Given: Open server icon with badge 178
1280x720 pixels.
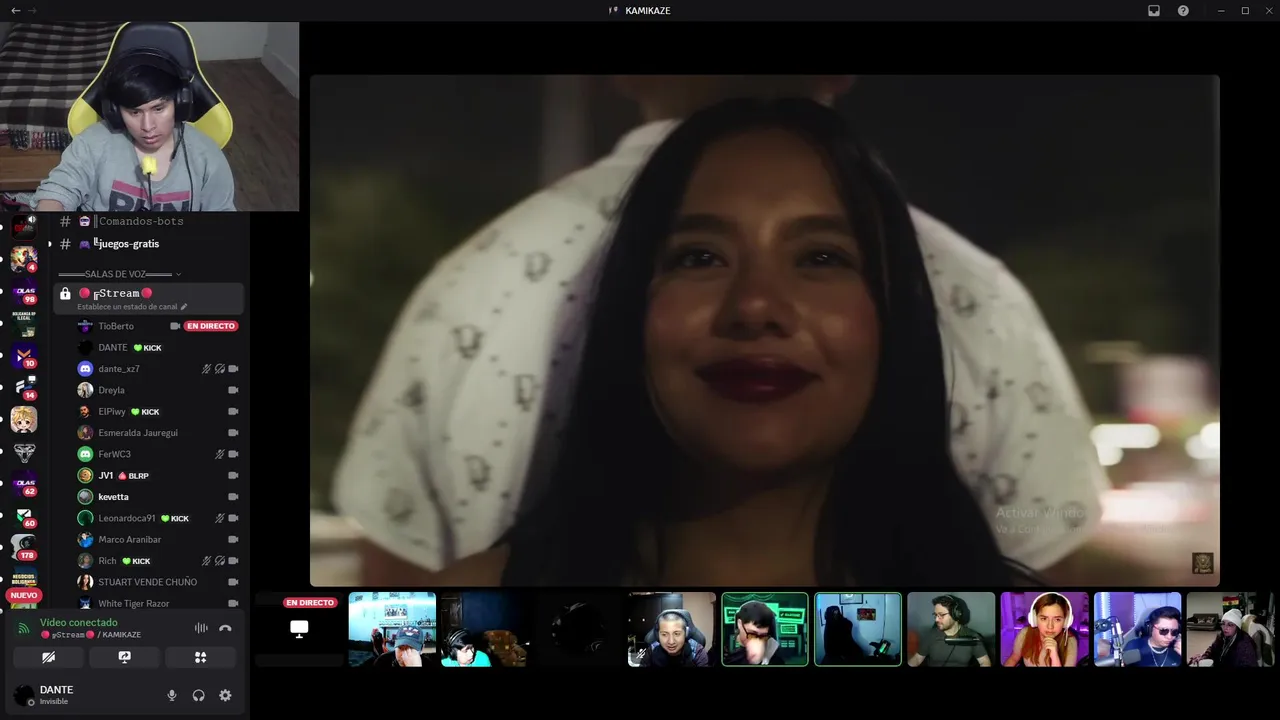Looking at the screenshot, I should [x=24, y=547].
